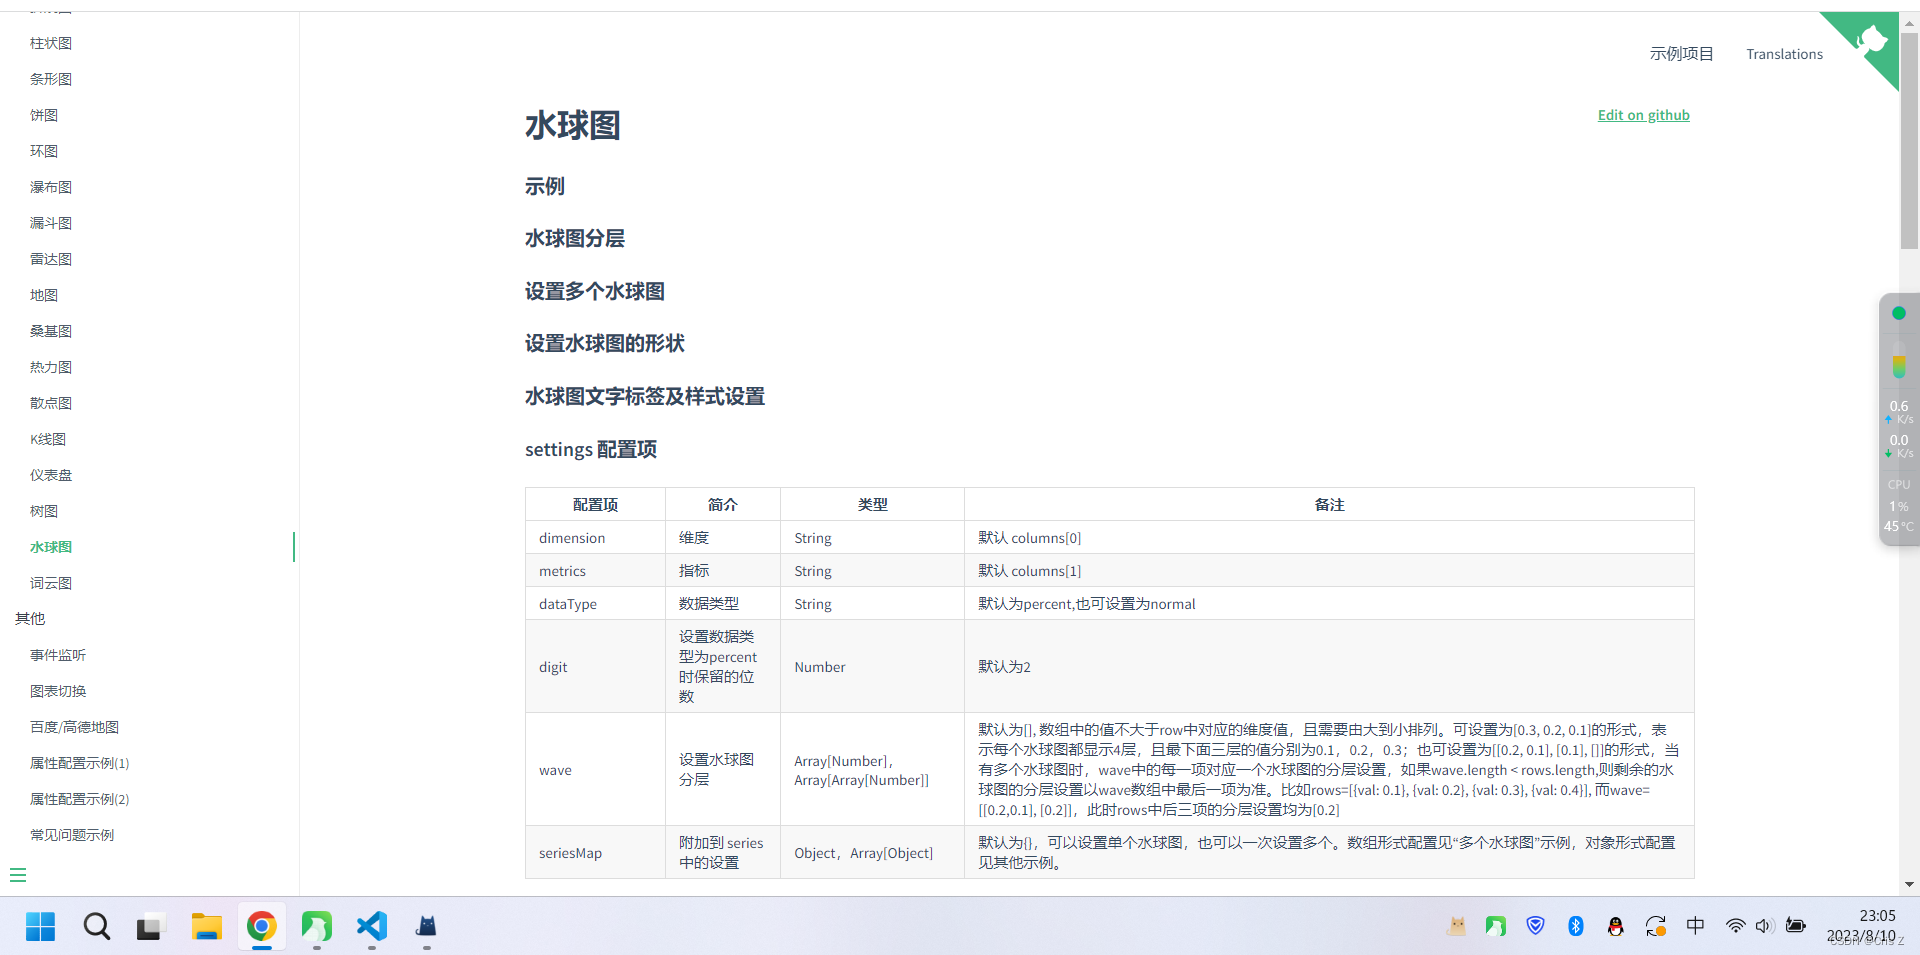Click the 中 input method indicator
The image size is (1920, 955).
pyautogui.click(x=1696, y=927)
